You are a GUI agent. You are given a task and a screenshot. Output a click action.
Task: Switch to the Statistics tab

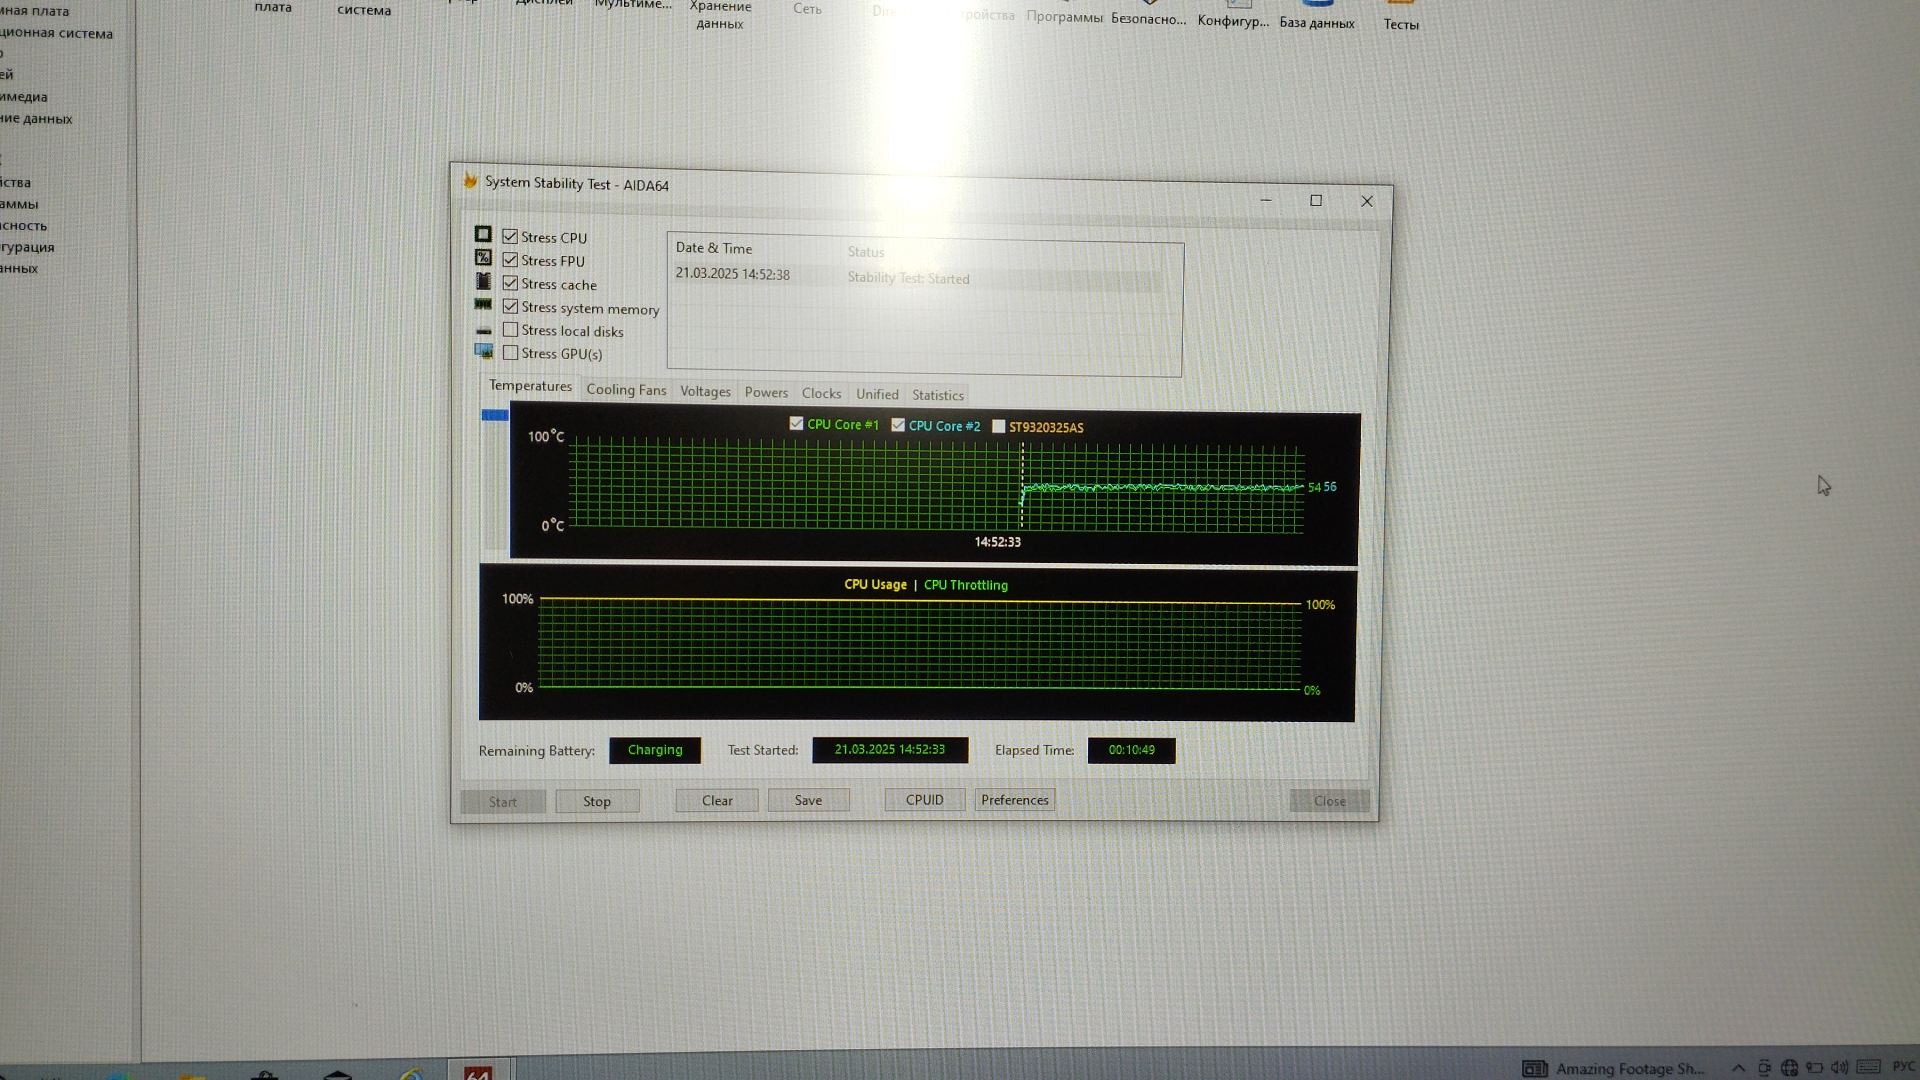pos(937,395)
